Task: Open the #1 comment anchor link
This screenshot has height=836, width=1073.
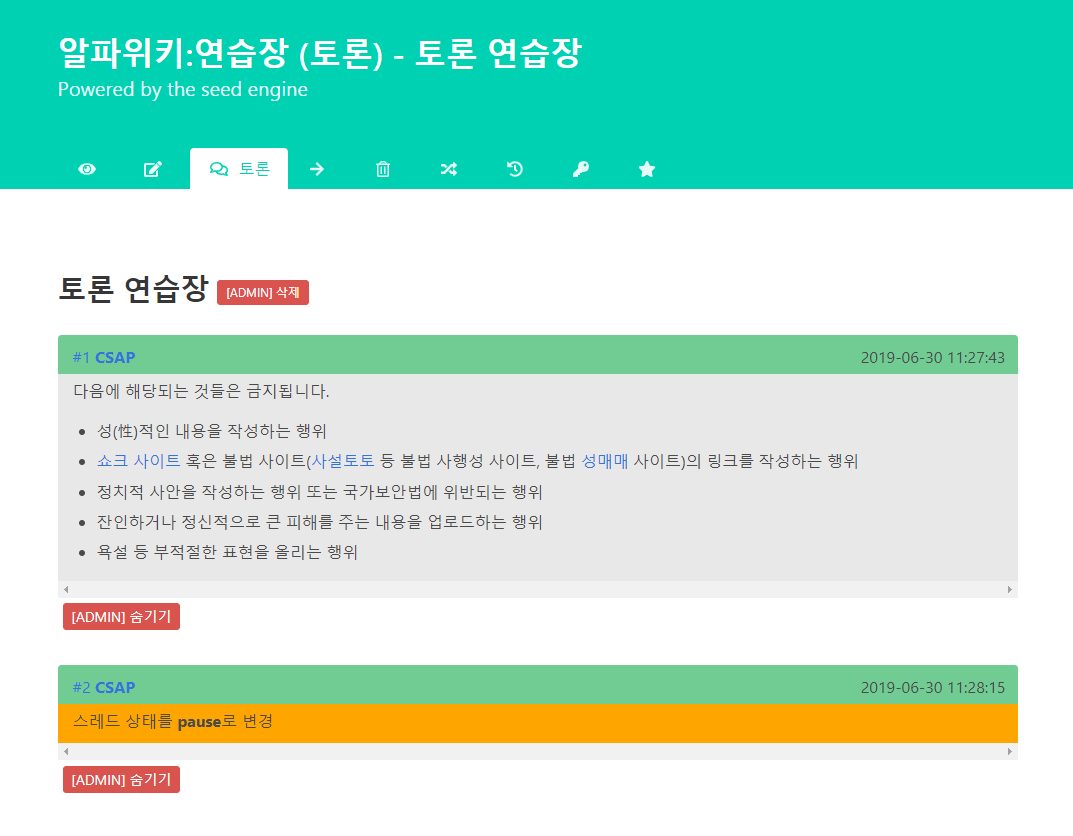Action: coord(81,357)
